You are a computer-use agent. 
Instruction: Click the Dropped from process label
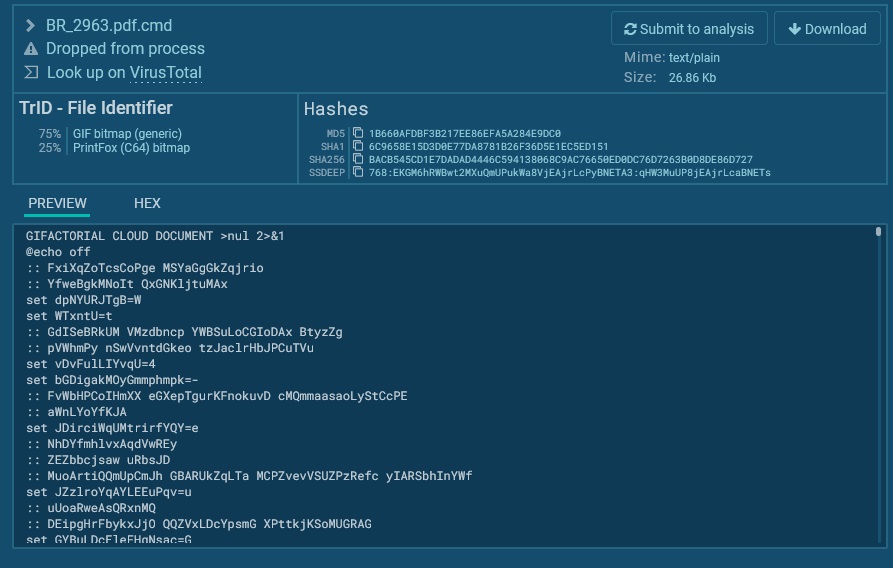click(125, 49)
